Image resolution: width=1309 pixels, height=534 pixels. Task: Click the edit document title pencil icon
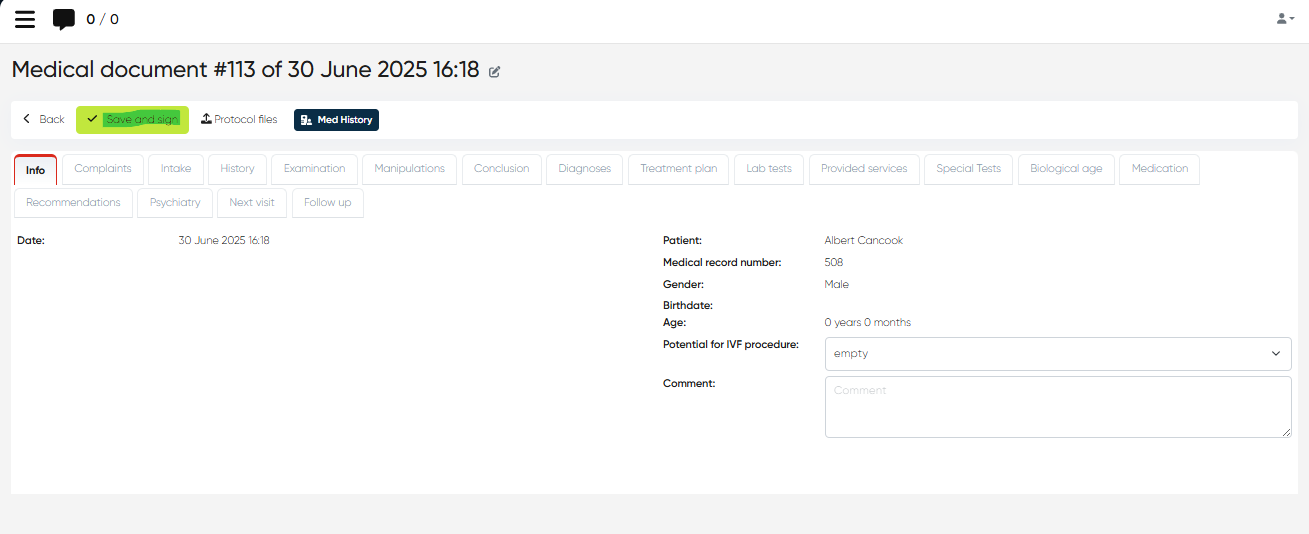[495, 71]
